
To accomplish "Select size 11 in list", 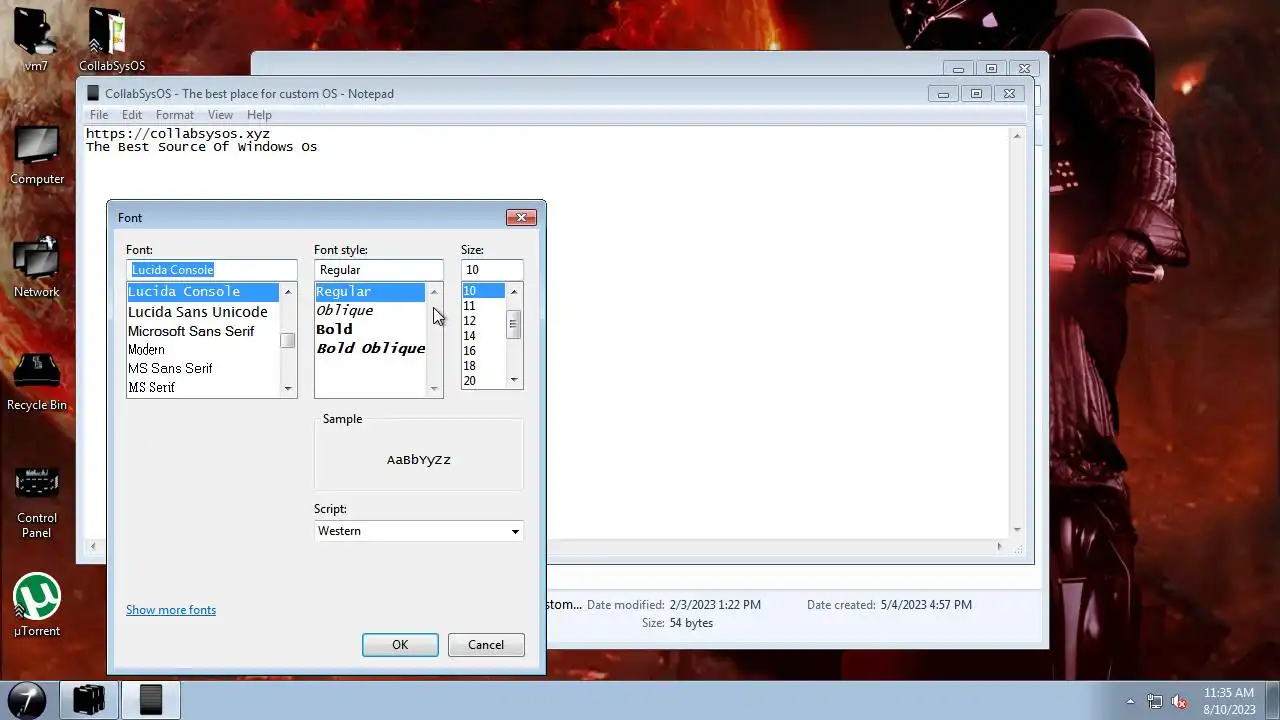I will coord(483,306).
